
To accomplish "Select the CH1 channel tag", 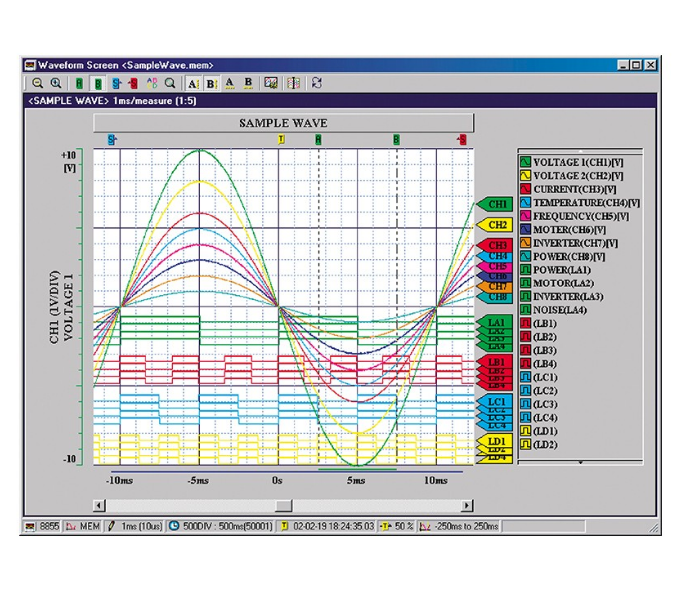I will click(497, 204).
